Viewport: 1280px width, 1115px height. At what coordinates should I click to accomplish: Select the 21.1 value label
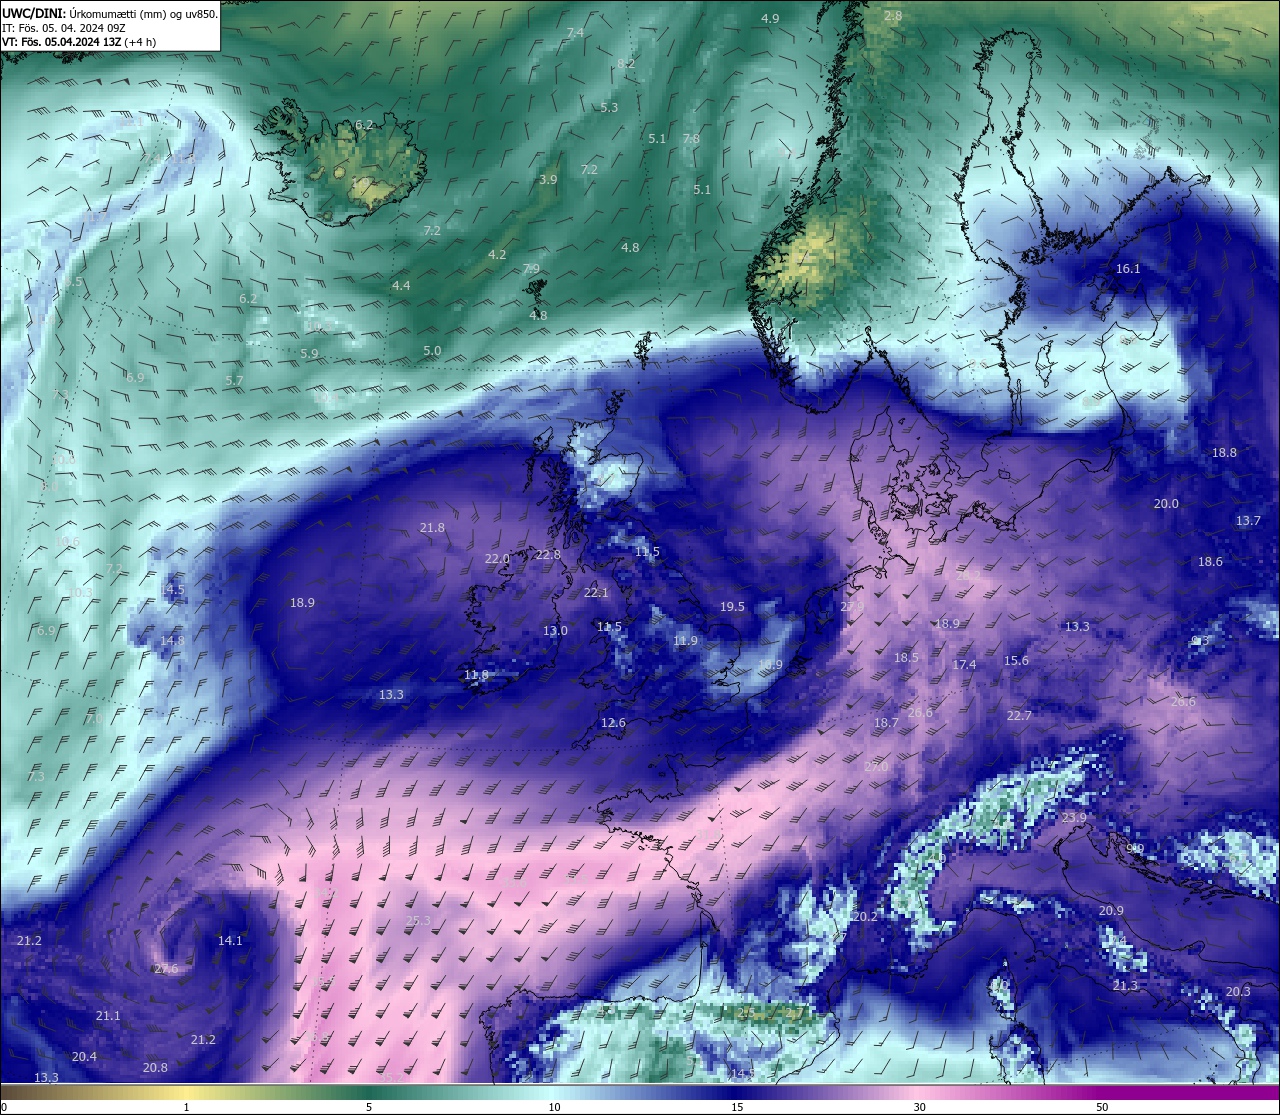pos(108,1016)
